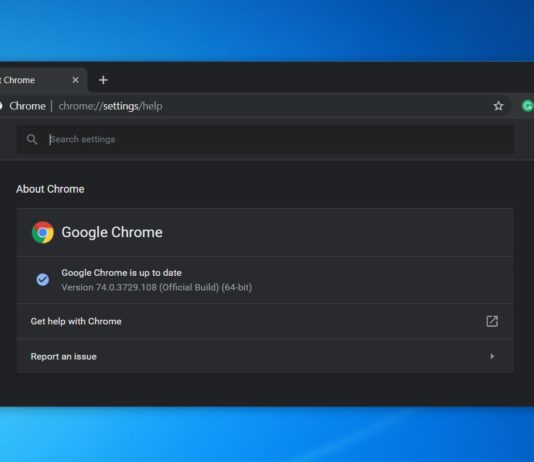Select the Chrome settings tab
This screenshot has height=462, width=534.
click(43, 80)
